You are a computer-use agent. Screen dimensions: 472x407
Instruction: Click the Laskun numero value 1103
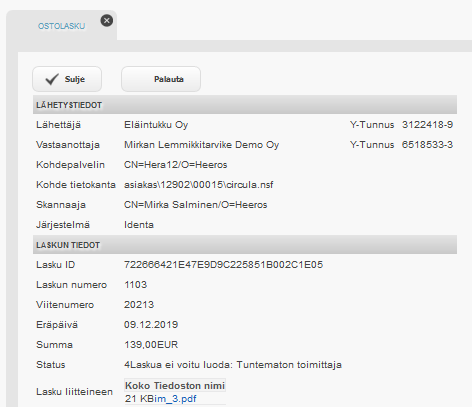[x=135, y=285]
